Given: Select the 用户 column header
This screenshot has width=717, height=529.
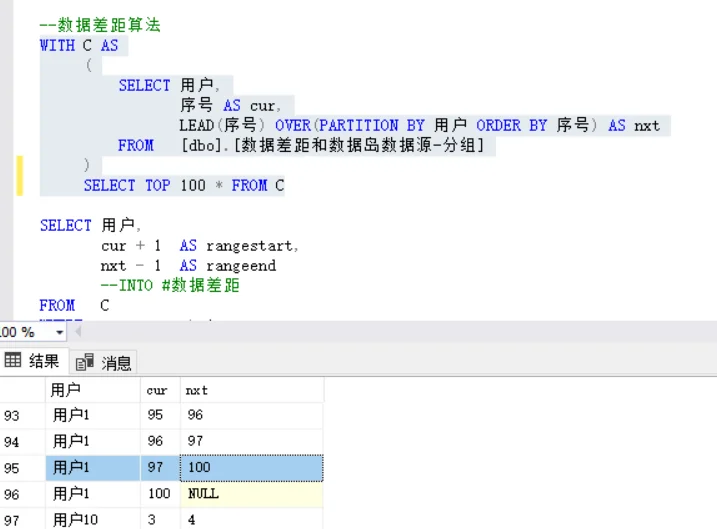Looking at the screenshot, I should click(x=93, y=390).
